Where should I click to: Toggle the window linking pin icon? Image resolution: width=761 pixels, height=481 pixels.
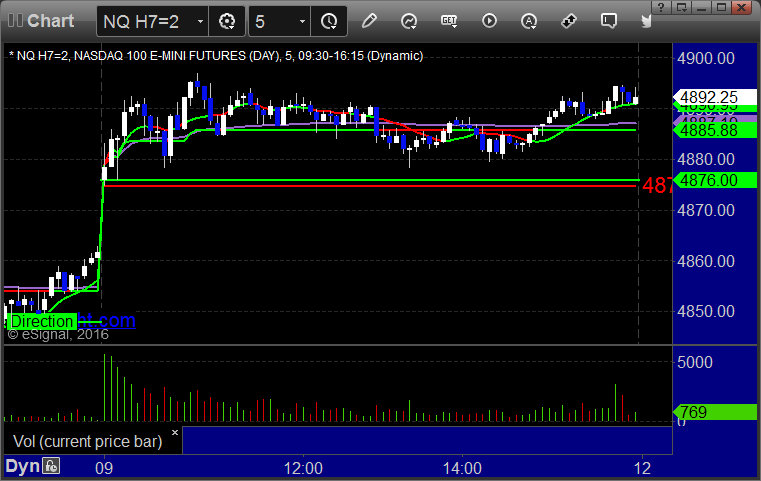pyautogui.click(x=569, y=21)
